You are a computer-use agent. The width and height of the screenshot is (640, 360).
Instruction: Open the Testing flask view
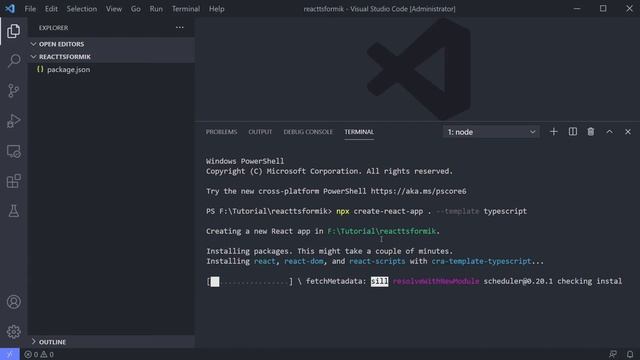[x=13, y=211]
